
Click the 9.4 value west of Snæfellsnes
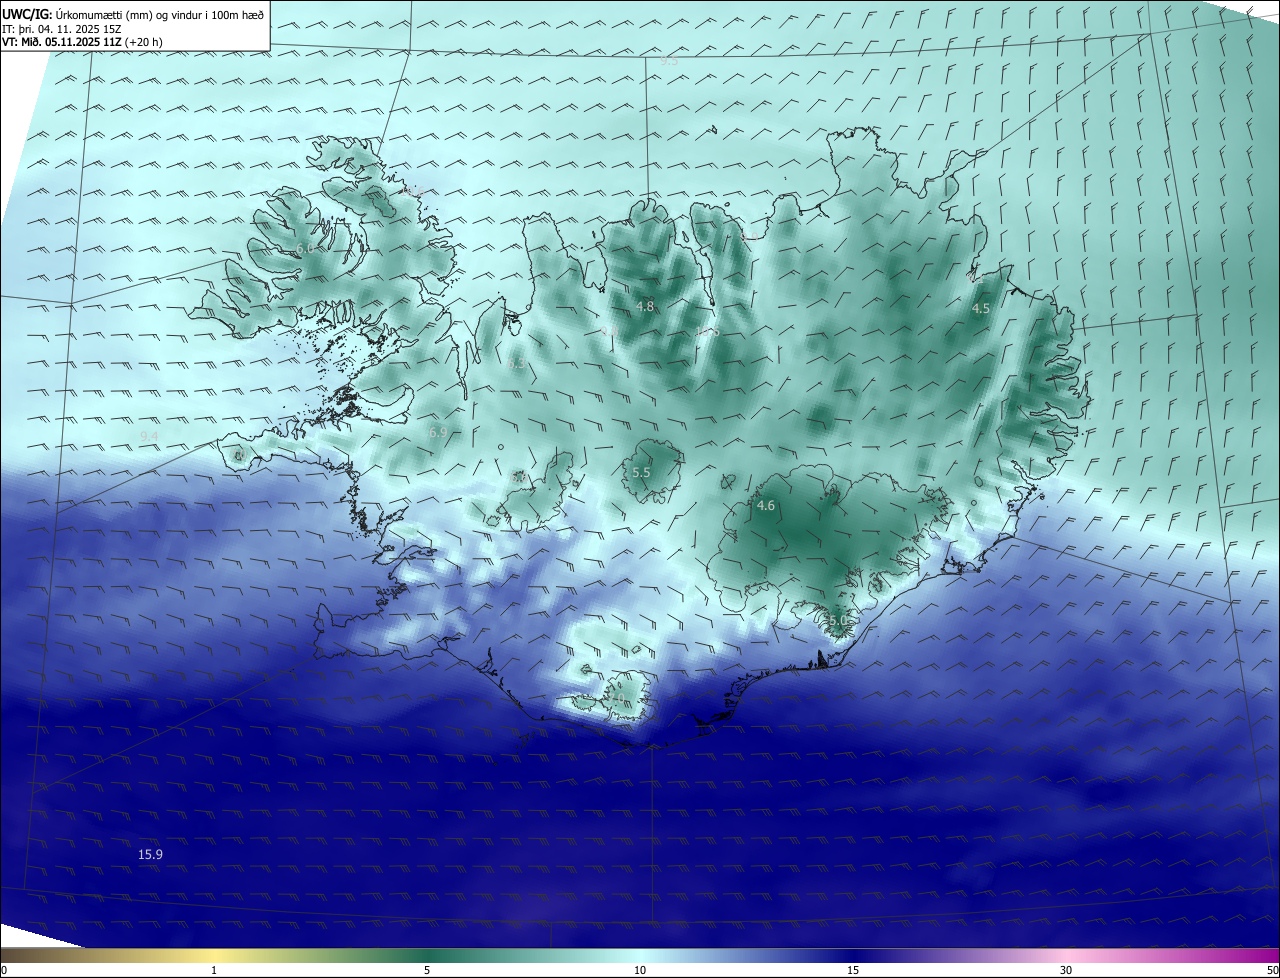click(x=149, y=437)
